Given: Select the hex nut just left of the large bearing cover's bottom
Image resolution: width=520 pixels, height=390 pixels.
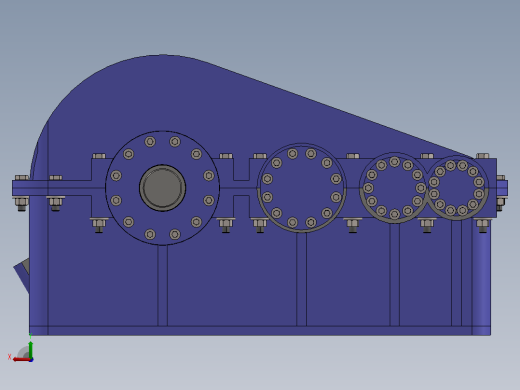Looking at the screenshot, I should (x=98, y=224).
